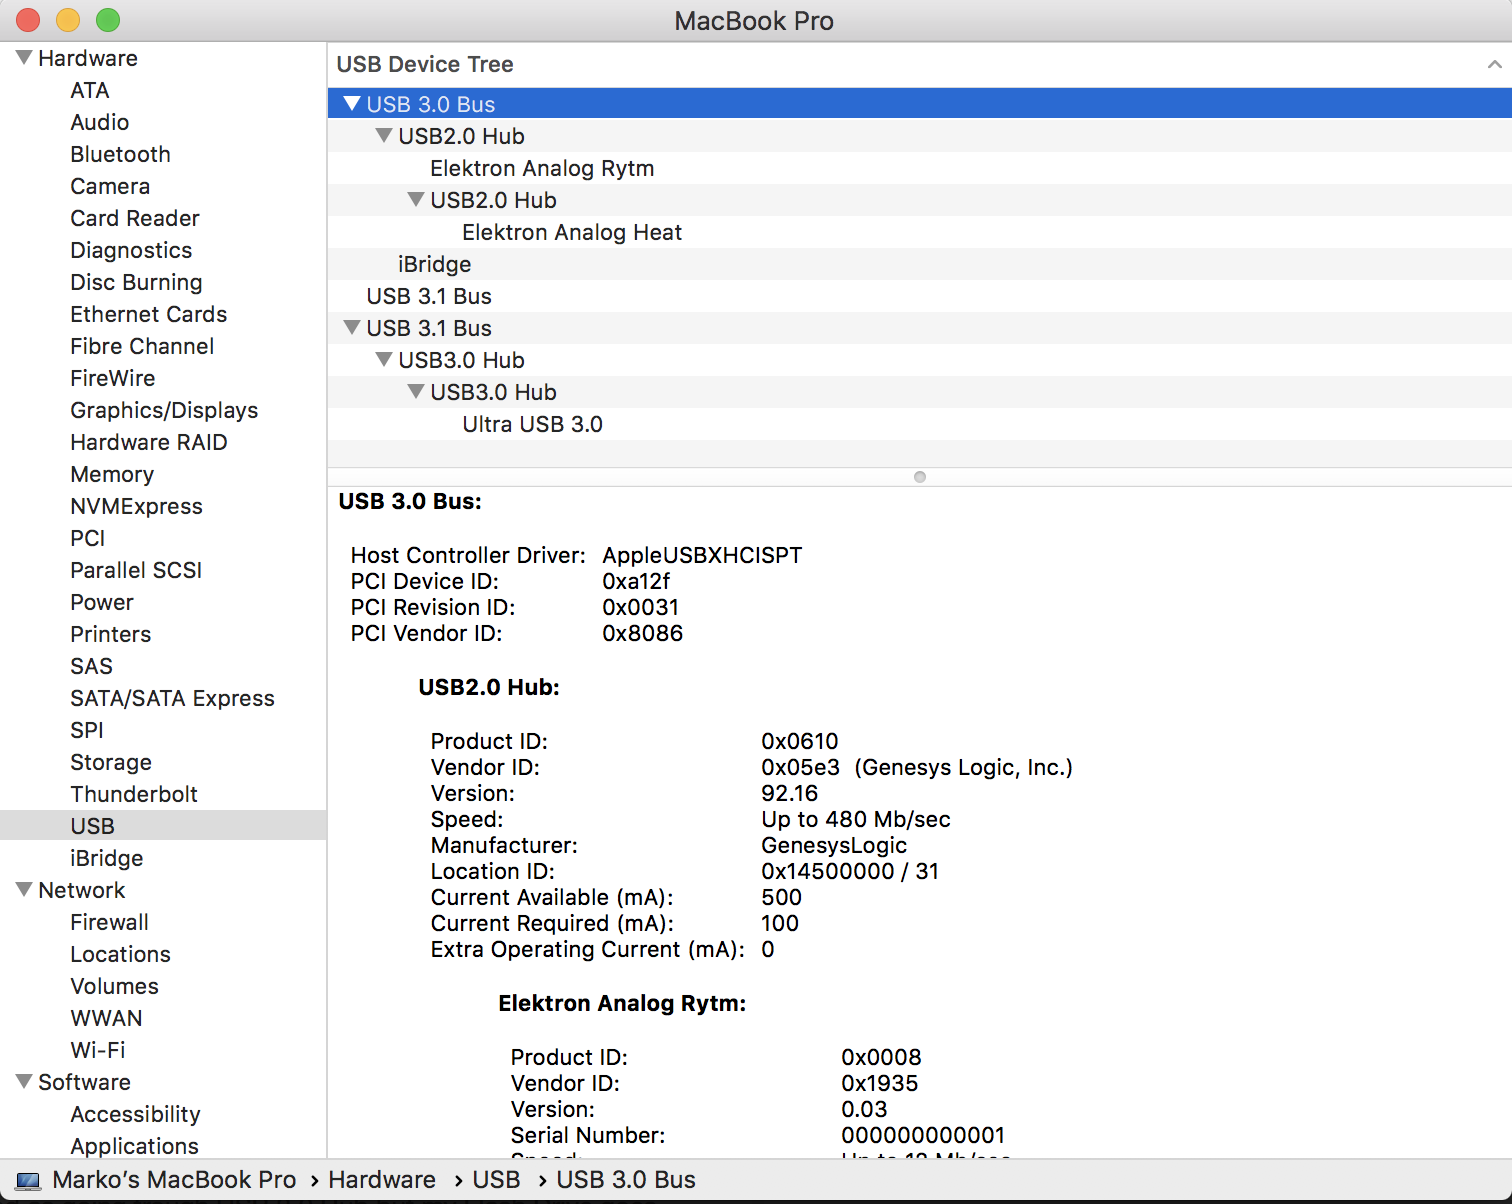Open Firewall under Network
Viewport: 1512px width, 1204px height.
tap(110, 922)
